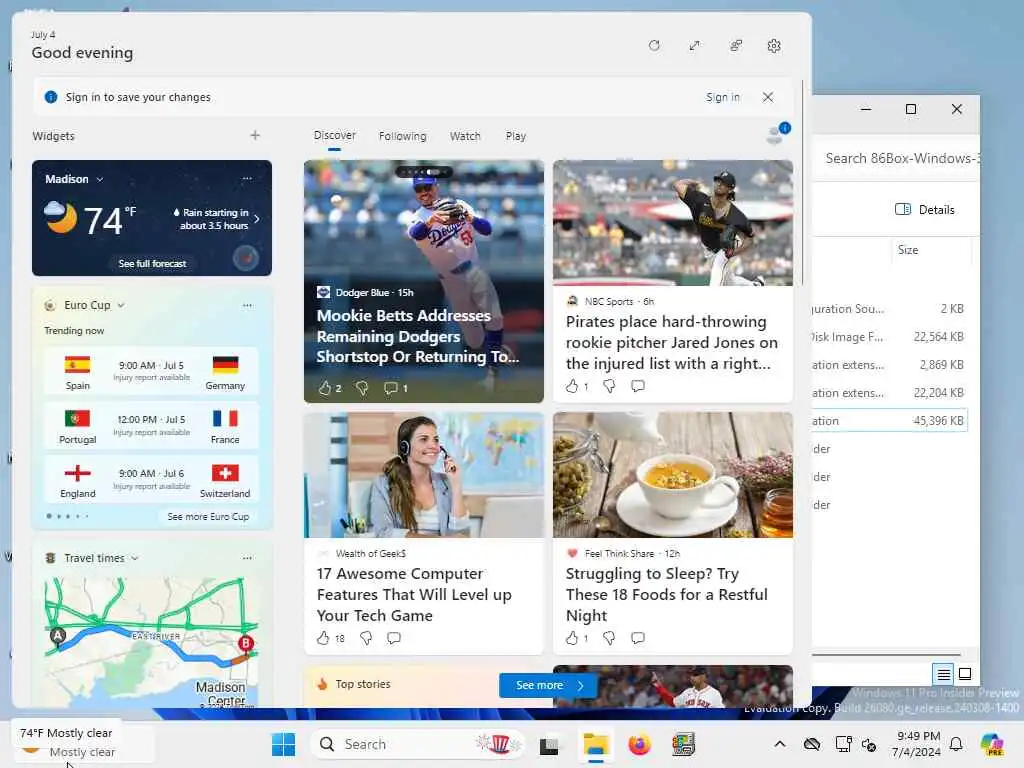Open the Play tab
Screen dimensions: 1024x768
[515, 136]
